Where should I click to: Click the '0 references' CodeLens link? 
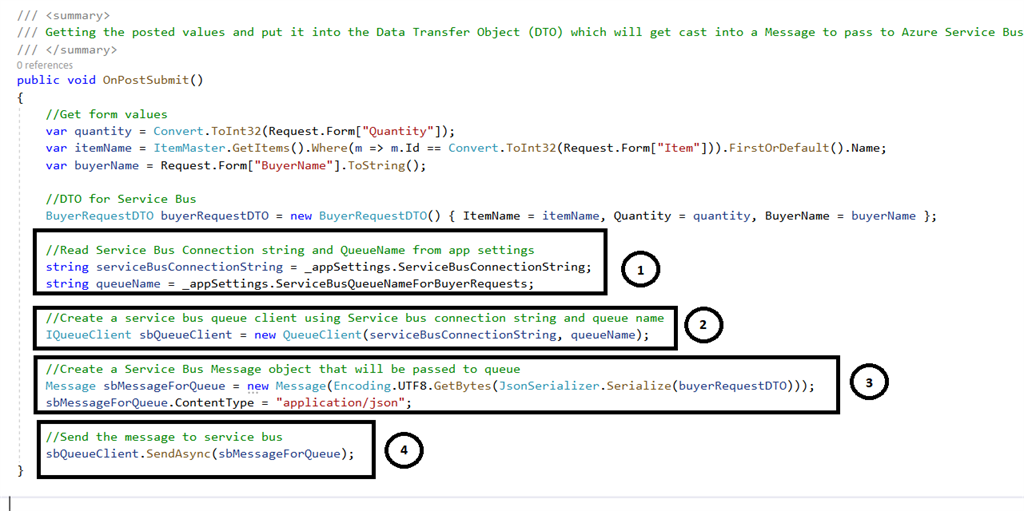[45, 65]
